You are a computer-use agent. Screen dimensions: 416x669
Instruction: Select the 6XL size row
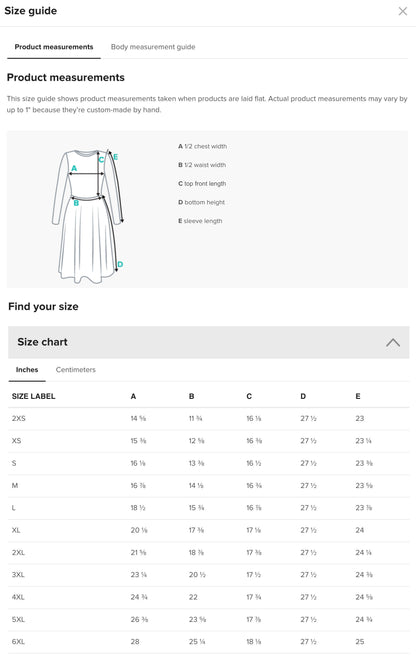(209, 642)
